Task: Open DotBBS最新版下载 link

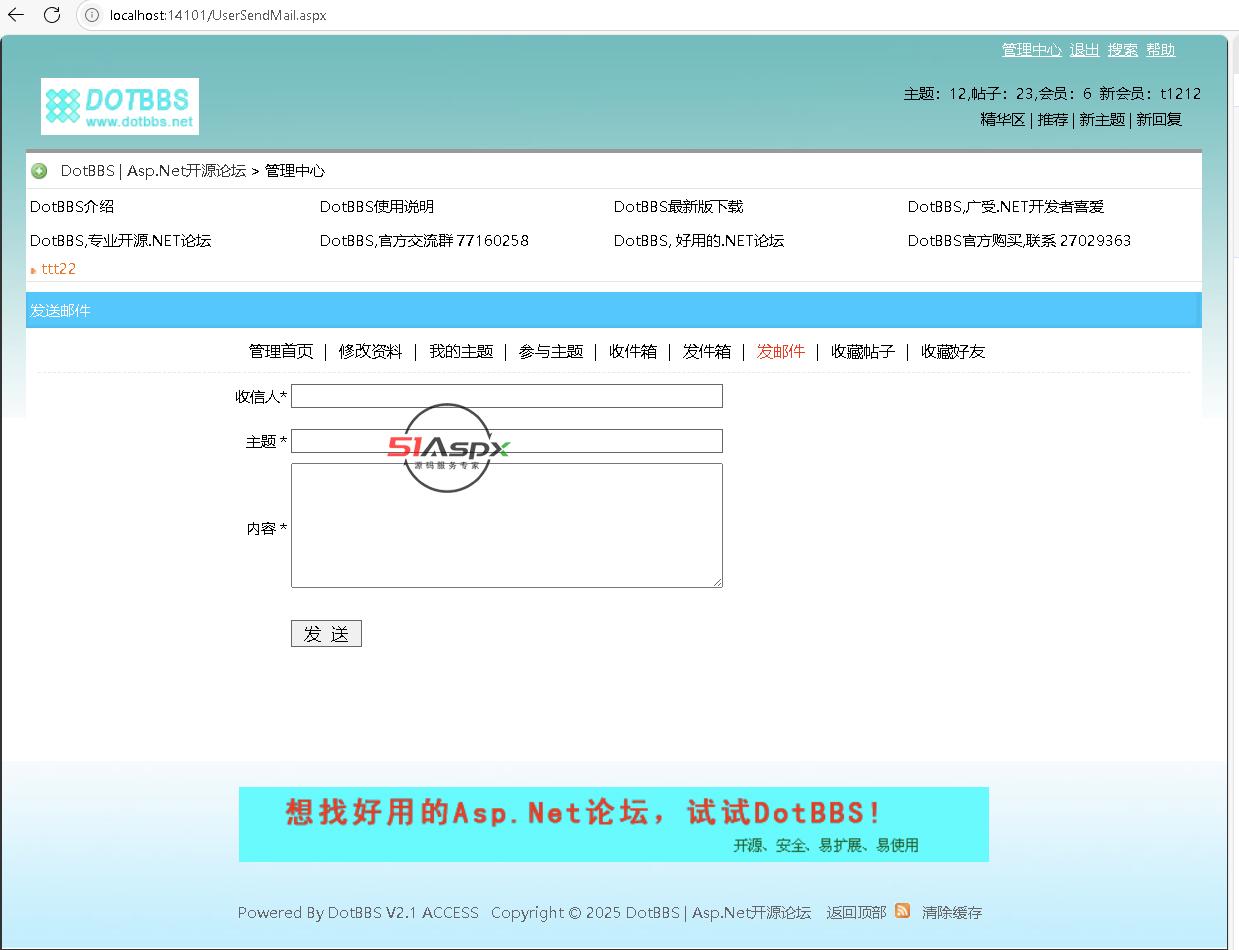Action: (x=678, y=207)
